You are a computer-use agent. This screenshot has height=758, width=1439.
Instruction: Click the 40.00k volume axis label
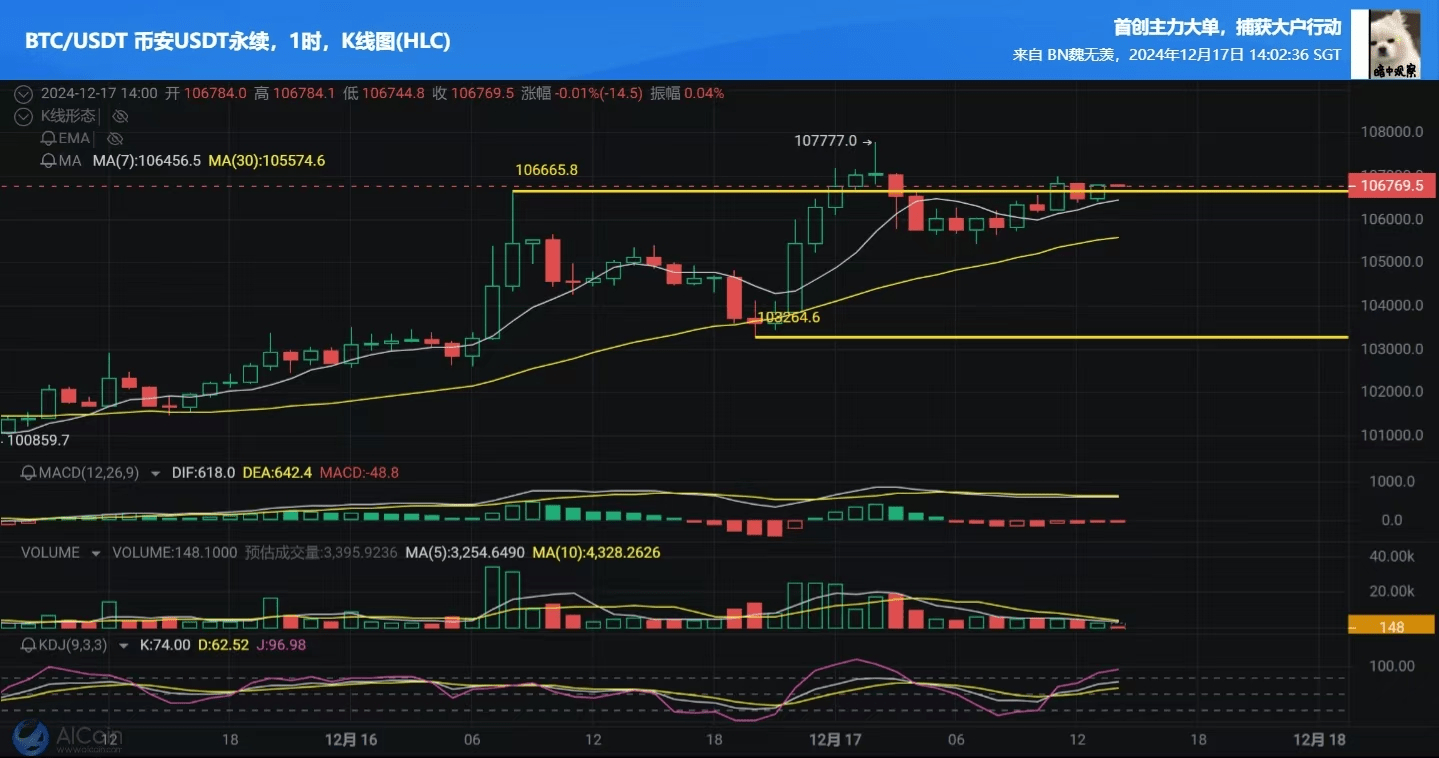pos(1391,556)
